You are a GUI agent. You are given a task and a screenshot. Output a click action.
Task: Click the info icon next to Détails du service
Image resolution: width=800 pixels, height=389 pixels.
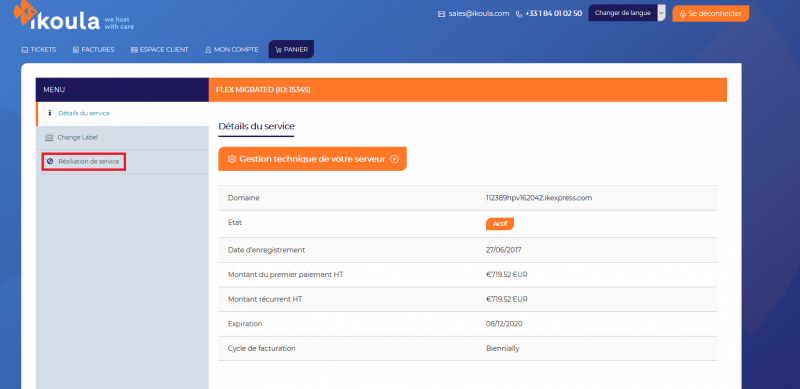[49, 113]
